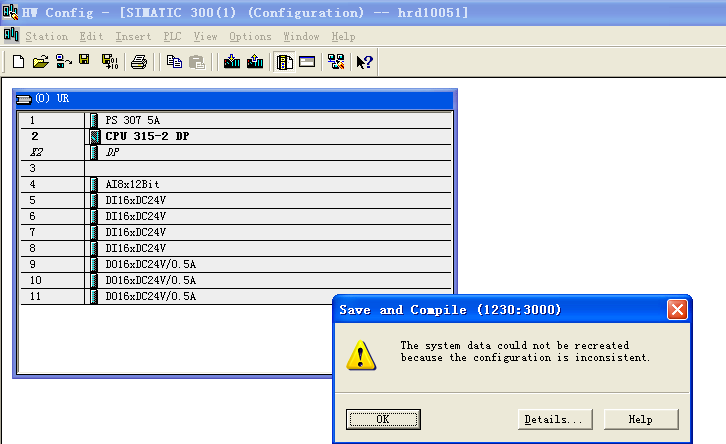Image resolution: width=726 pixels, height=444 pixels.
Task: Copy selection with Copy icon
Action: (x=174, y=62)
